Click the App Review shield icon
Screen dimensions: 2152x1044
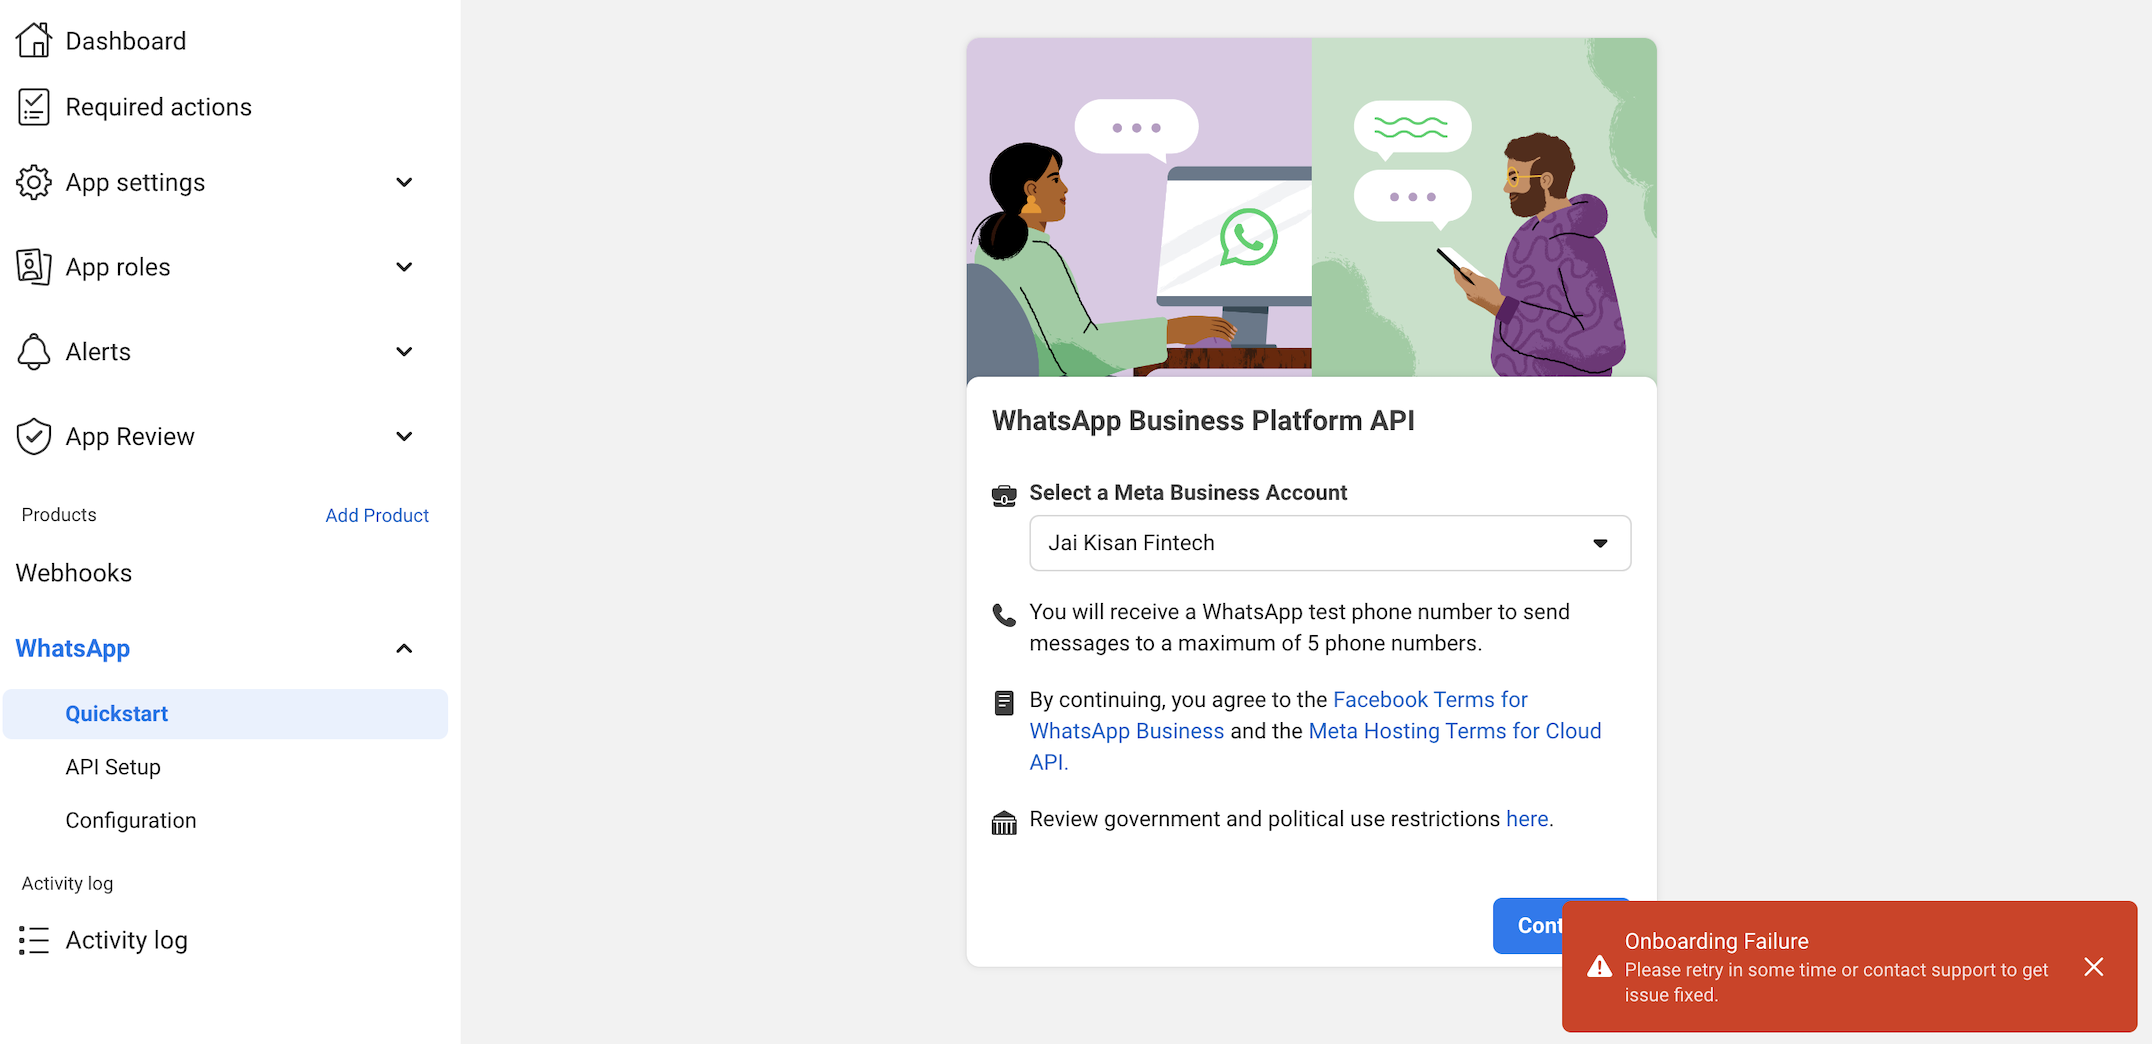(x=34, y=436)
